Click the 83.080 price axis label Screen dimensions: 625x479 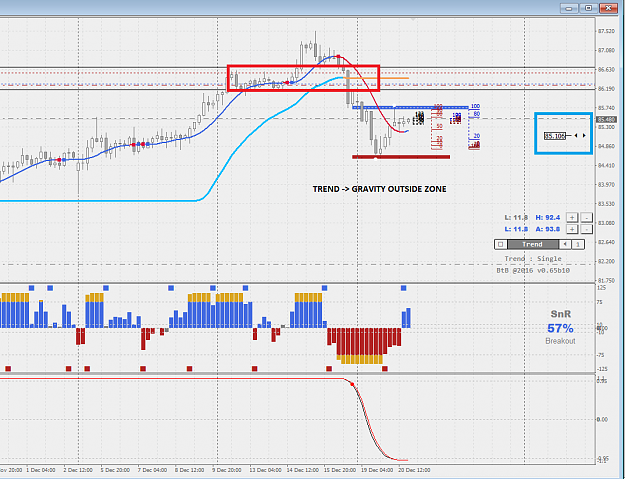pos(606,223)
